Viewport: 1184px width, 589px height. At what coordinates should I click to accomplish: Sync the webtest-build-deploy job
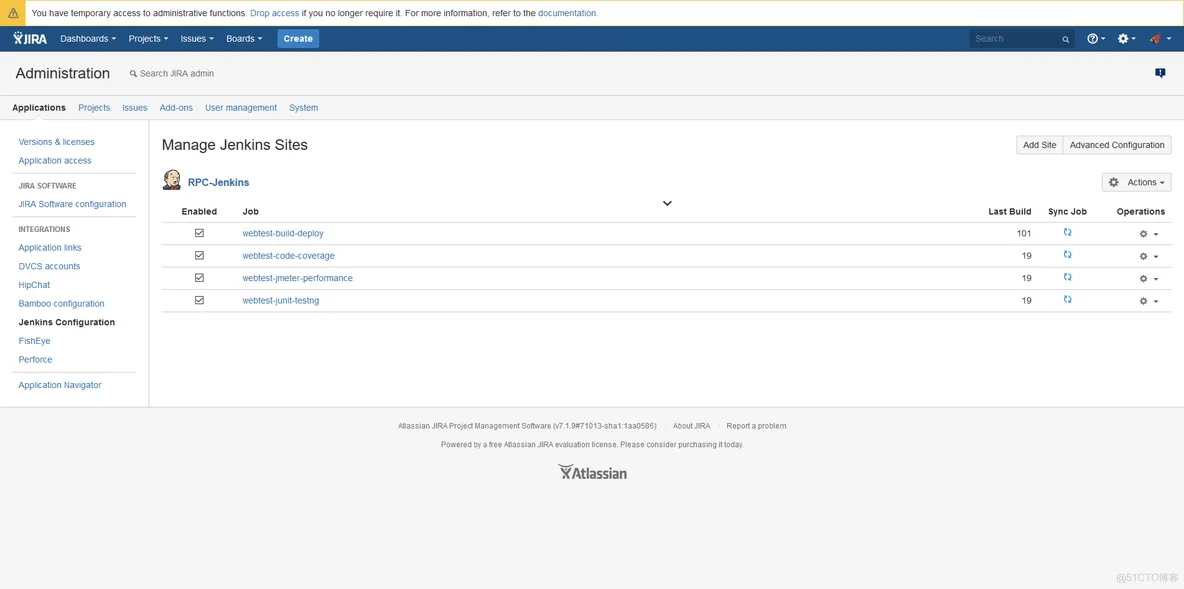1067,233
